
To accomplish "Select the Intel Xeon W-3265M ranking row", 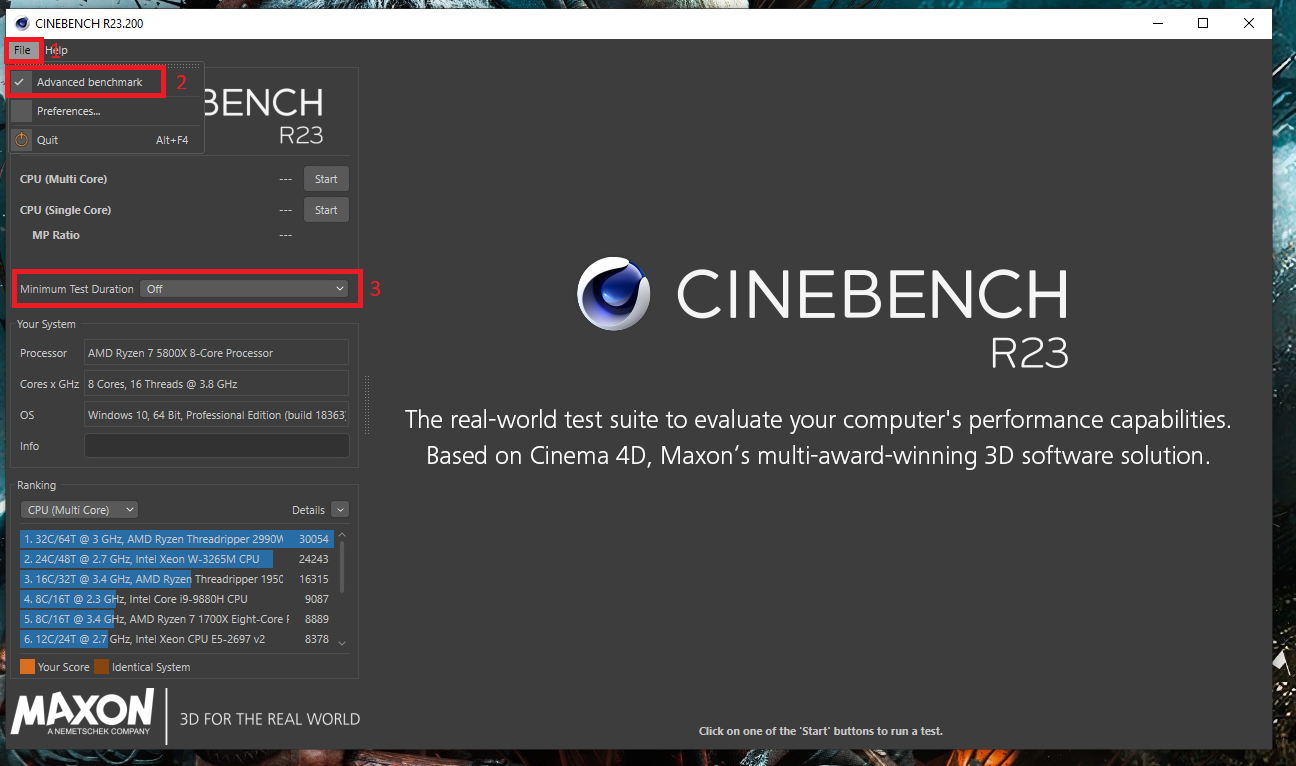I will (x=176, y=559).
